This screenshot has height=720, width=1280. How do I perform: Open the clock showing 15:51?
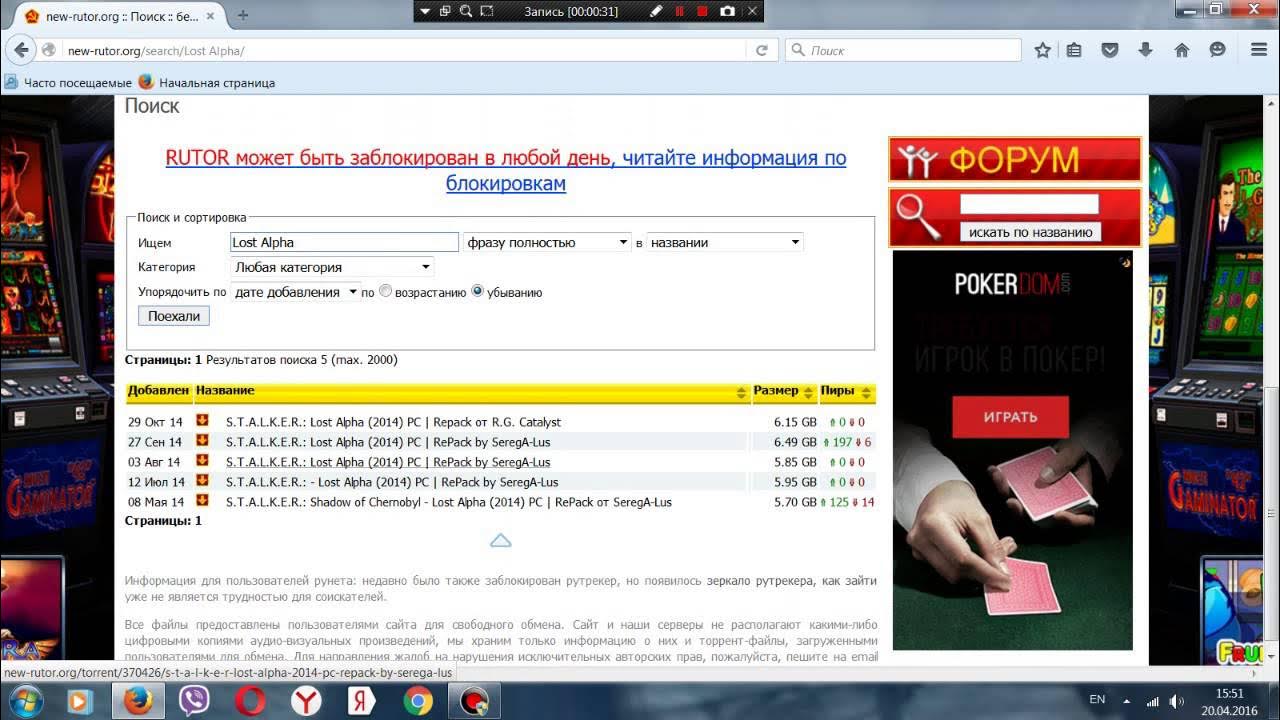point(1230,693)
